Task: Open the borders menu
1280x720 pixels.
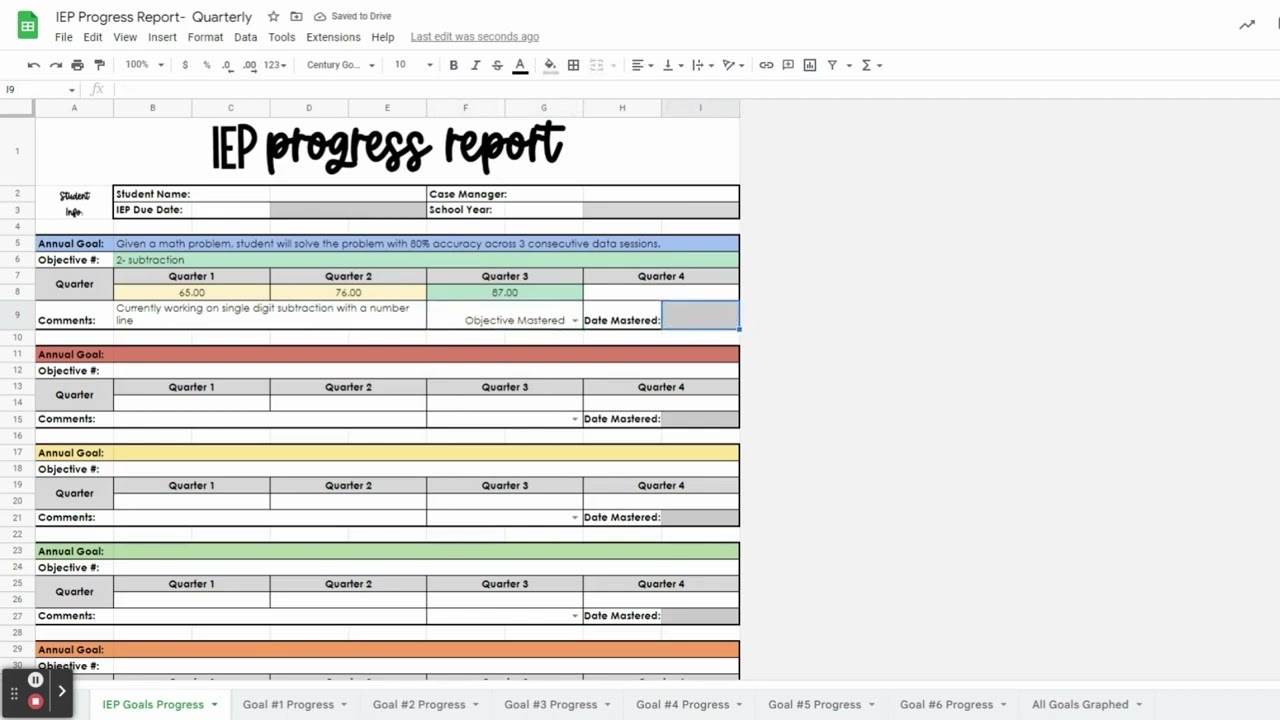Action: (x=573, y=65)
